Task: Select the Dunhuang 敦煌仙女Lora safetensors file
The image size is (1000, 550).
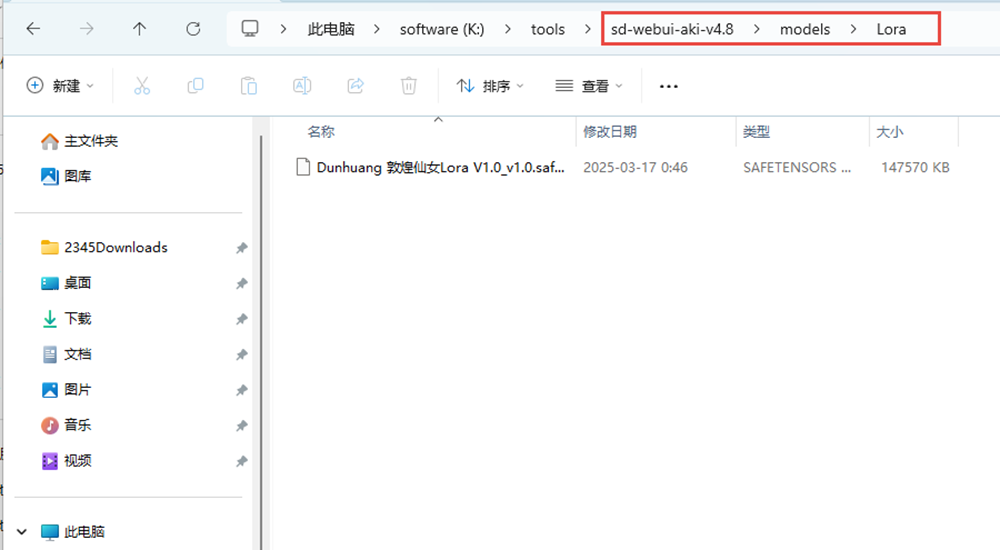Action: pyautogui.click(x=440, y=167)
